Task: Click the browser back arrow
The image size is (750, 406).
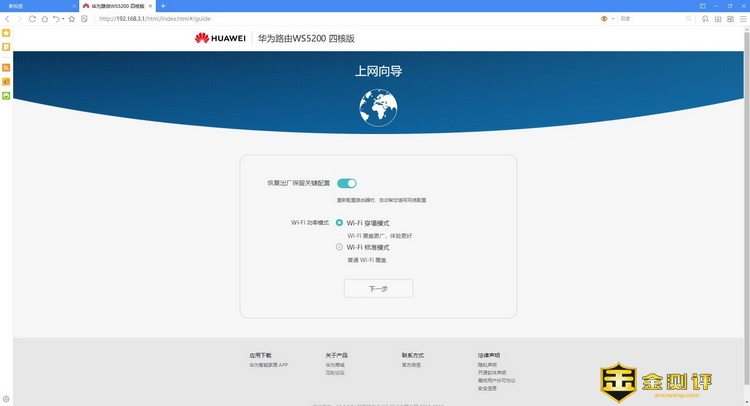Action: click(8, 18)
